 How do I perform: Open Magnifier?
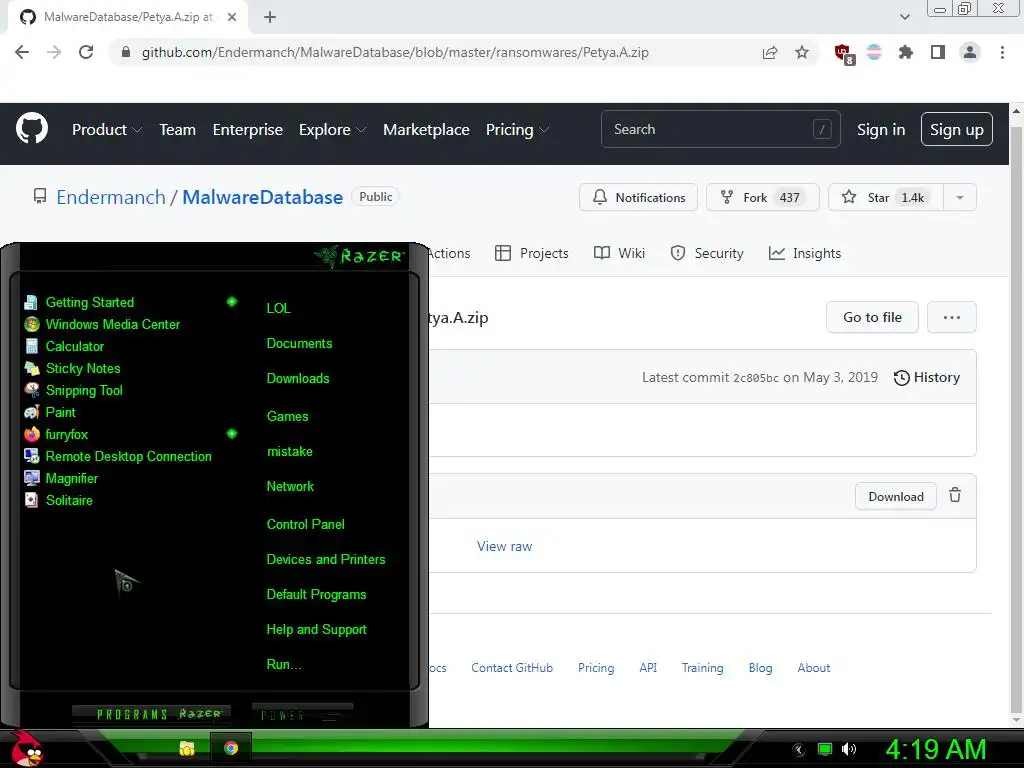tap(61, 479)
